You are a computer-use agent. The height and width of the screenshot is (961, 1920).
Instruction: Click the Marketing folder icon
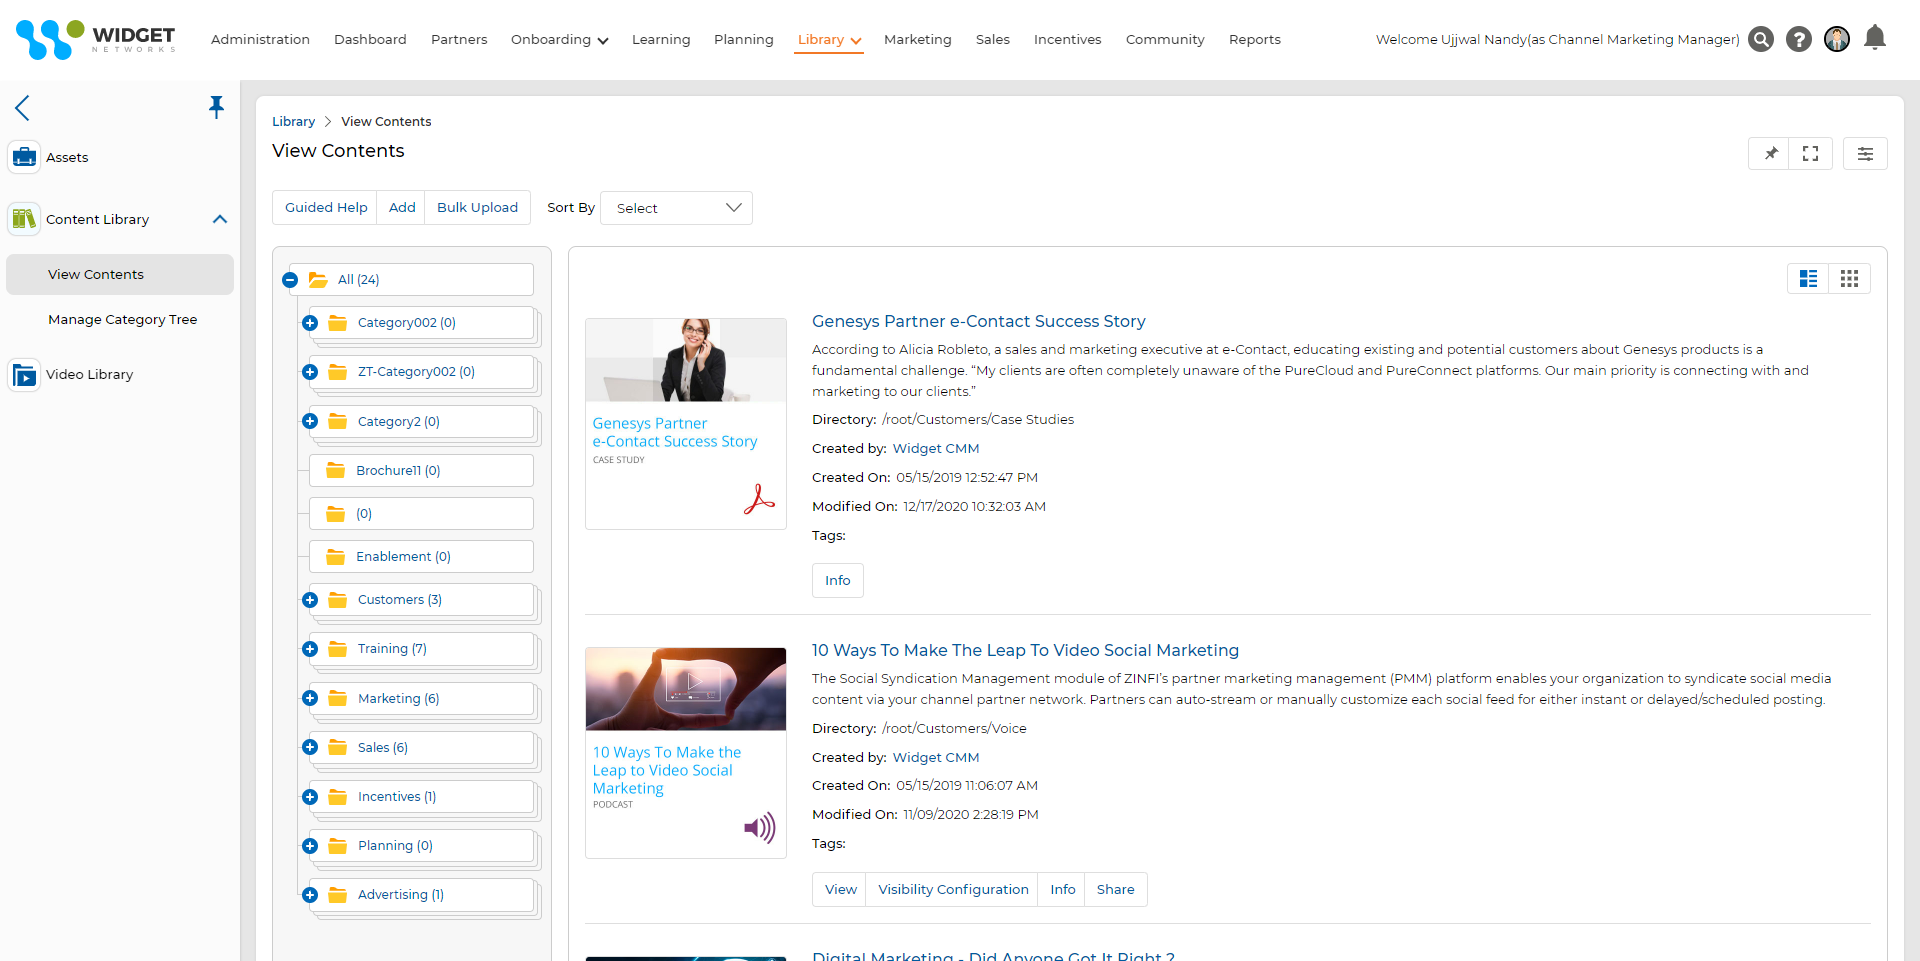pos(338,698)
